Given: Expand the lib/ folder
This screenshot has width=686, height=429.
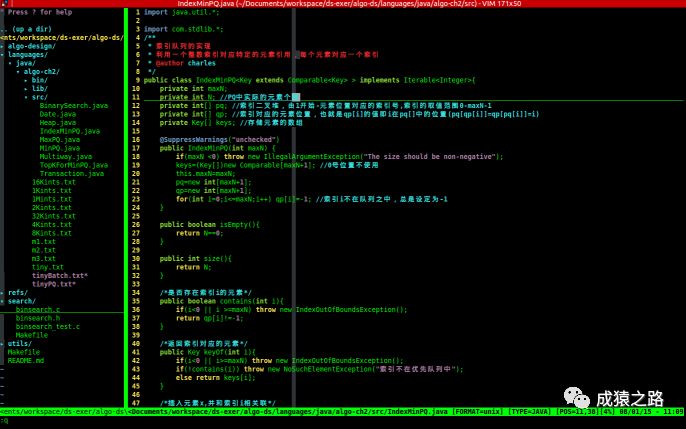Looking at the screenshot, I should tap(39, 88).
